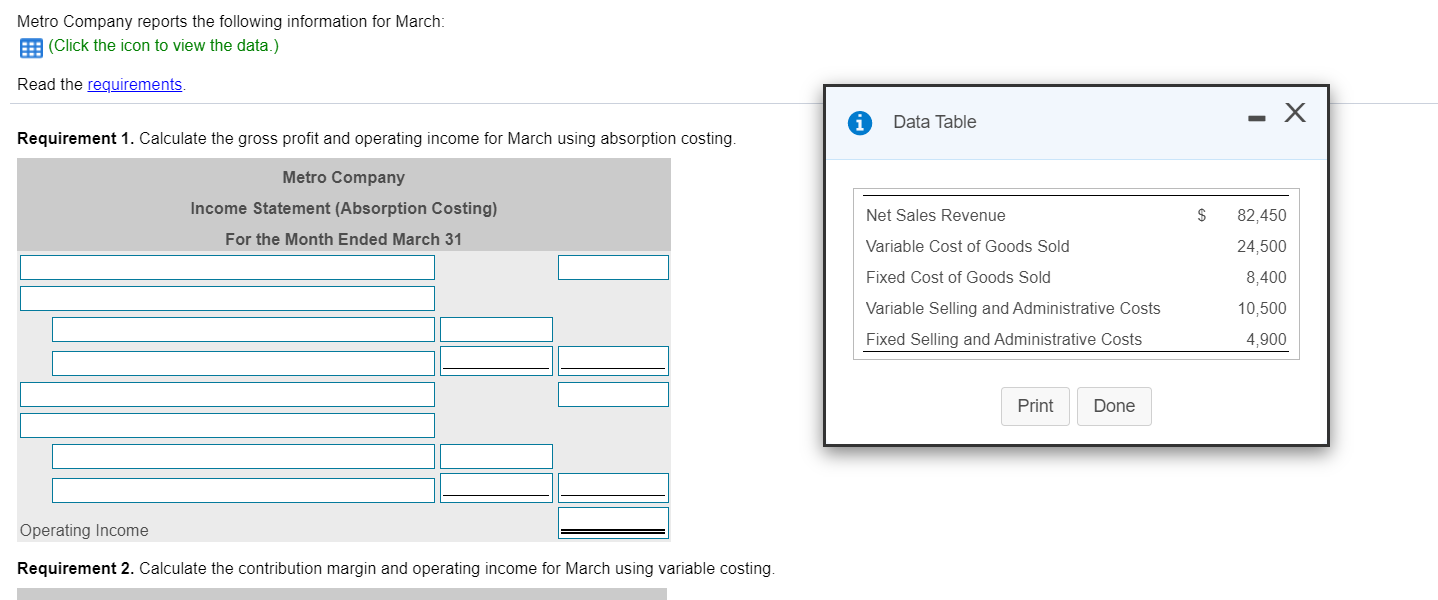Click the amount box on the top statement row
The width and height of the screenshot is (1438, 600).
[x=613, y=267]
